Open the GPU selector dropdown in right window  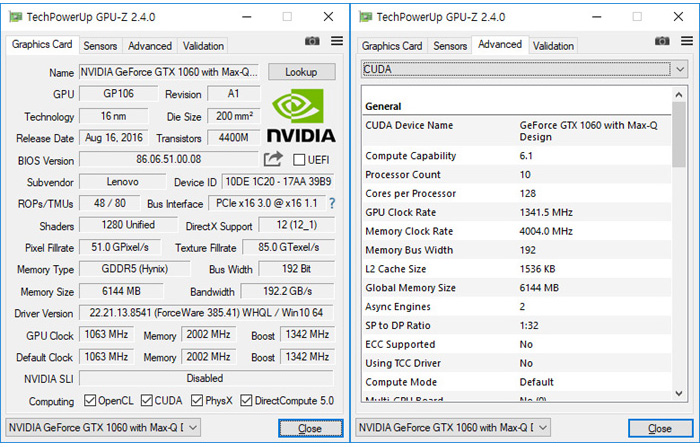(453, 427)
